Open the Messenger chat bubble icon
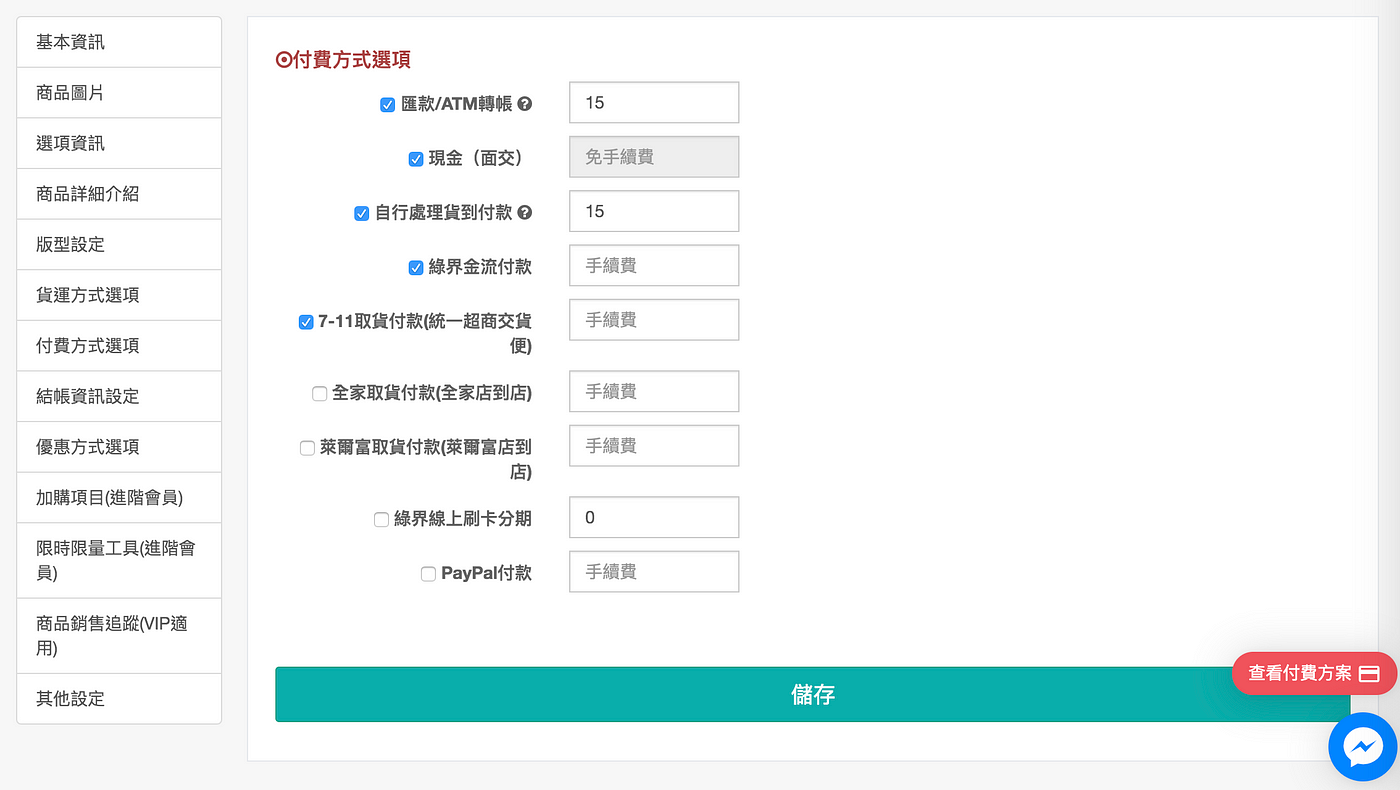Viewport: 1400px width, 790px height. tap(1363, 747)
